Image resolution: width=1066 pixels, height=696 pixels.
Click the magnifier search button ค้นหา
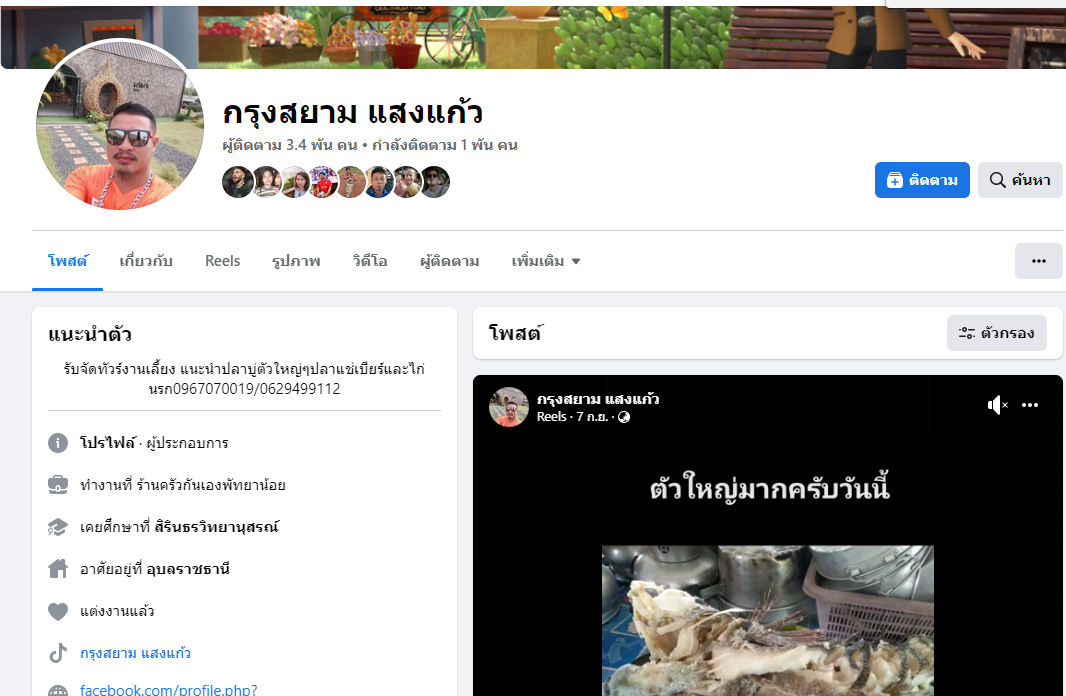pos(1020,180)
